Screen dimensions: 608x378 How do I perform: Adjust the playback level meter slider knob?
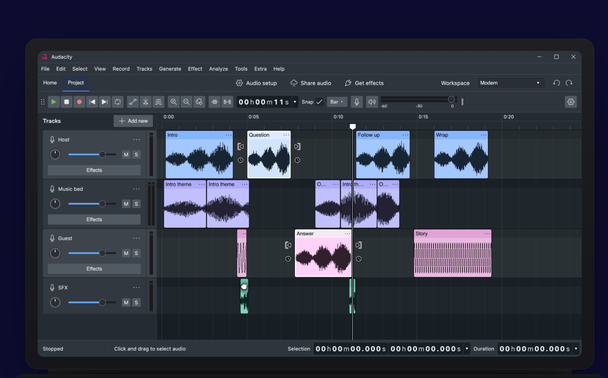click(x=451, y=100)
